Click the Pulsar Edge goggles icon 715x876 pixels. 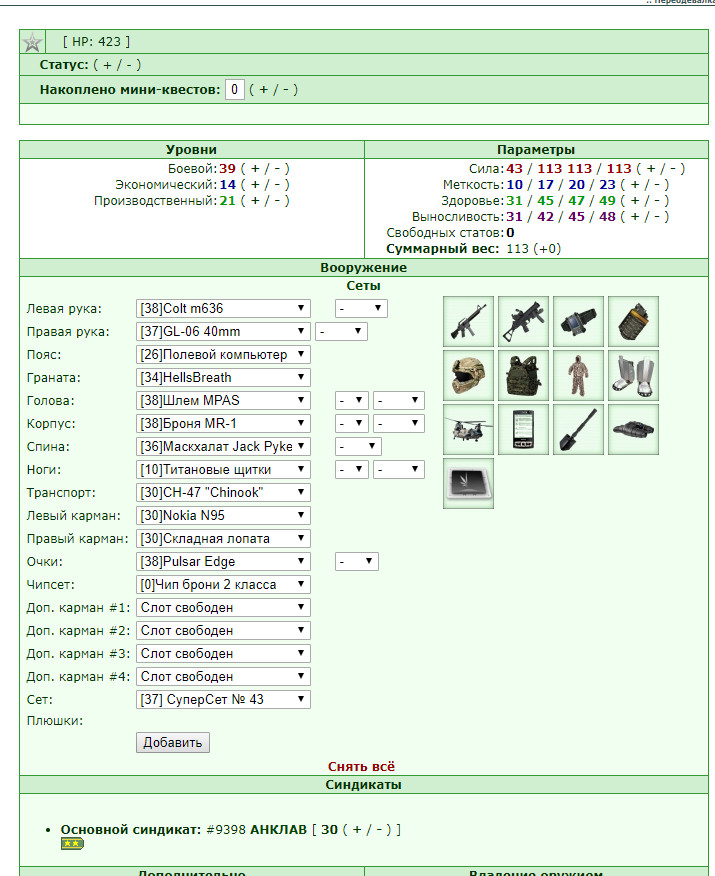[x=633, y=430]
